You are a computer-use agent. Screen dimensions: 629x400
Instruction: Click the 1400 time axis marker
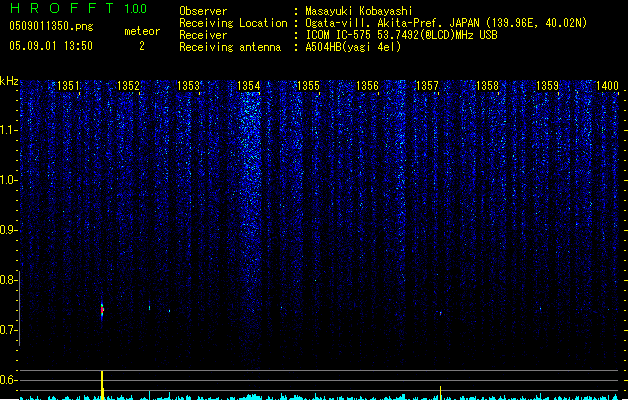click(x=607, y=85)
